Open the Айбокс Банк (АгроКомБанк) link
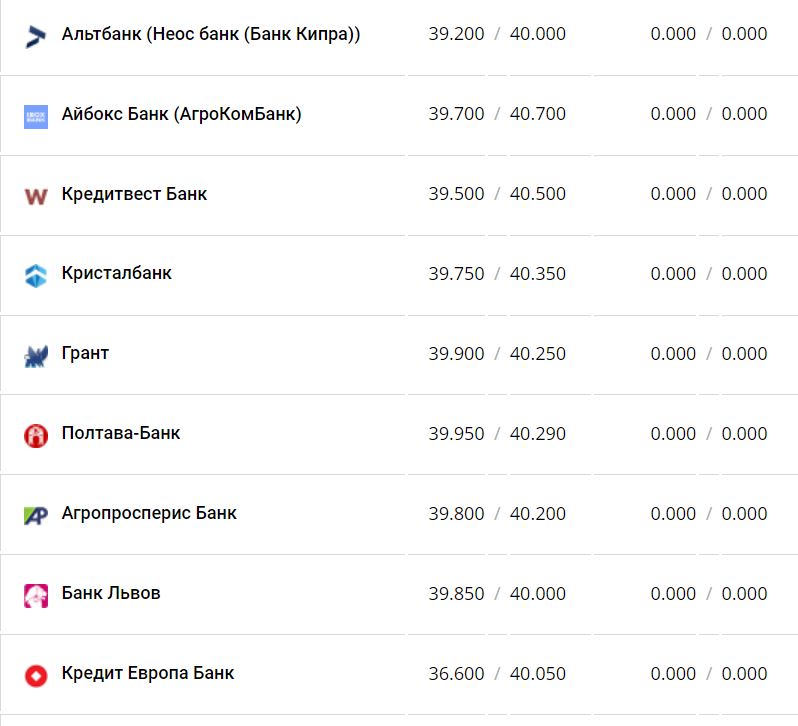 (x=181, y=114)
